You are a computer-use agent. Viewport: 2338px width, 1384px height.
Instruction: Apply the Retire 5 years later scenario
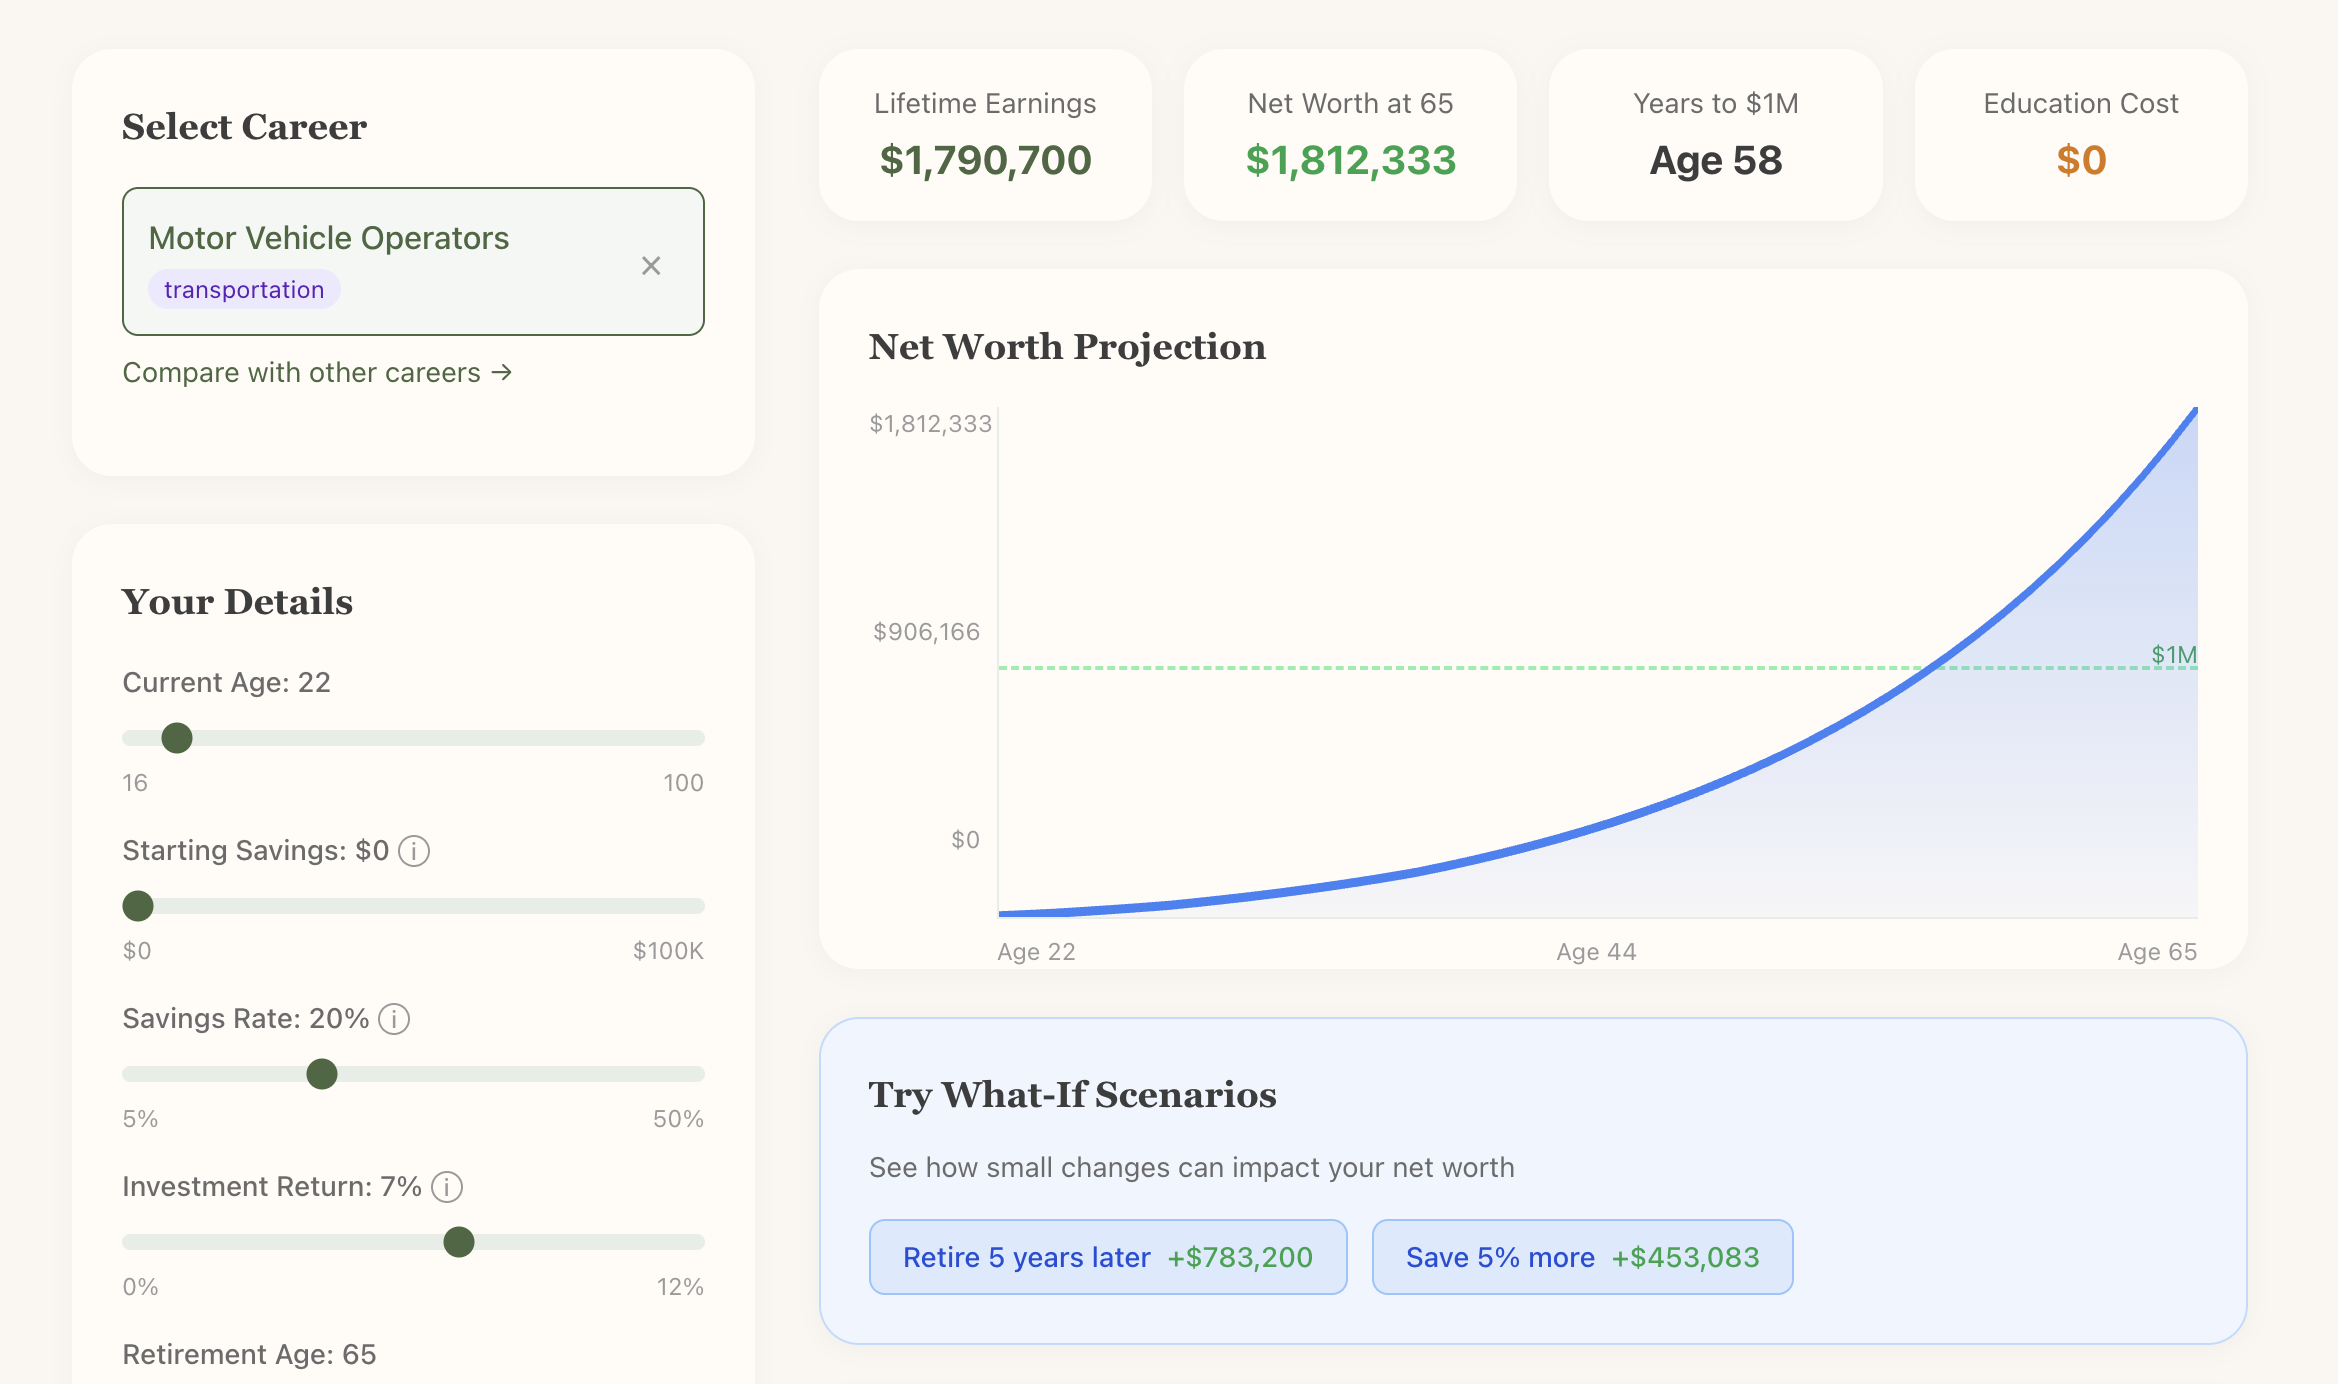(x=1106, y=1257)
